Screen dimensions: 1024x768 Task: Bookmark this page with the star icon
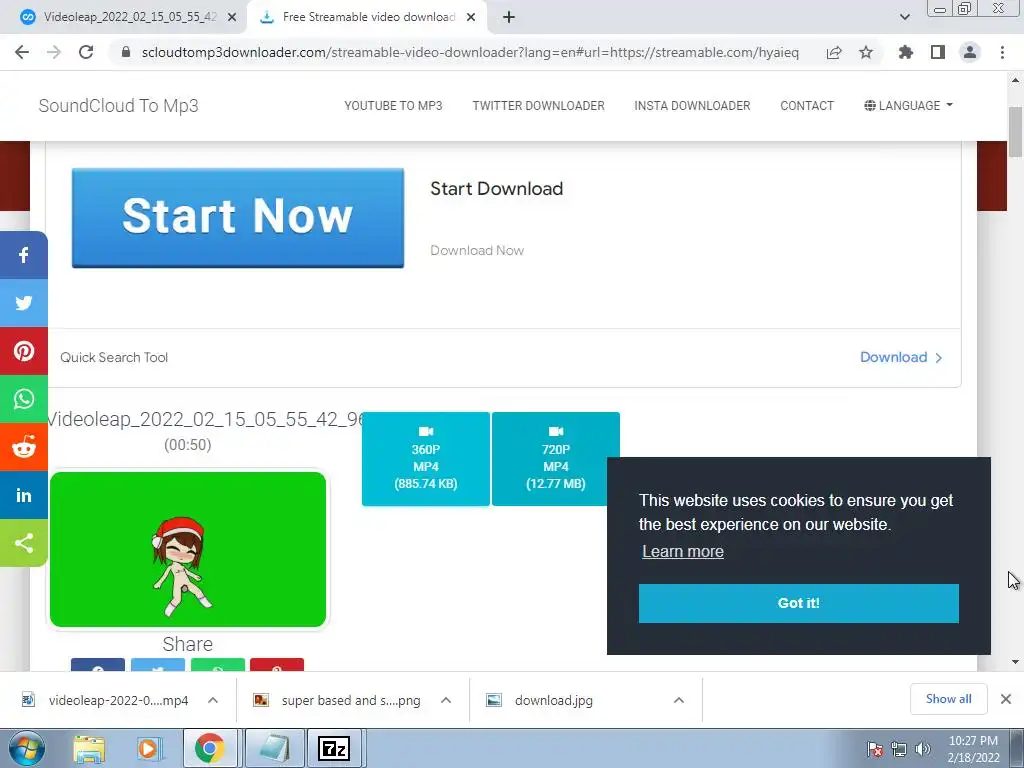pyautogui.click(x=866, y=52)
